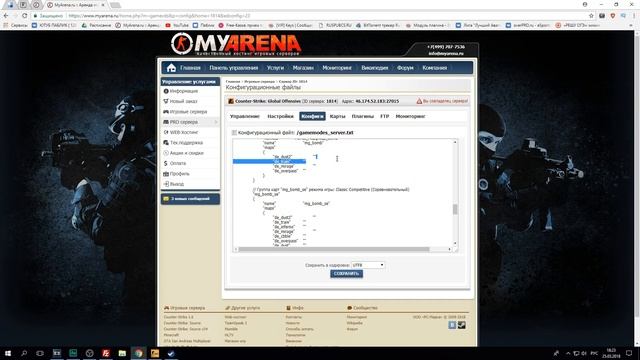This screenshot has width=640, height=360.
Task: Open the new messages notification button
Action: (x=190, y=199)
